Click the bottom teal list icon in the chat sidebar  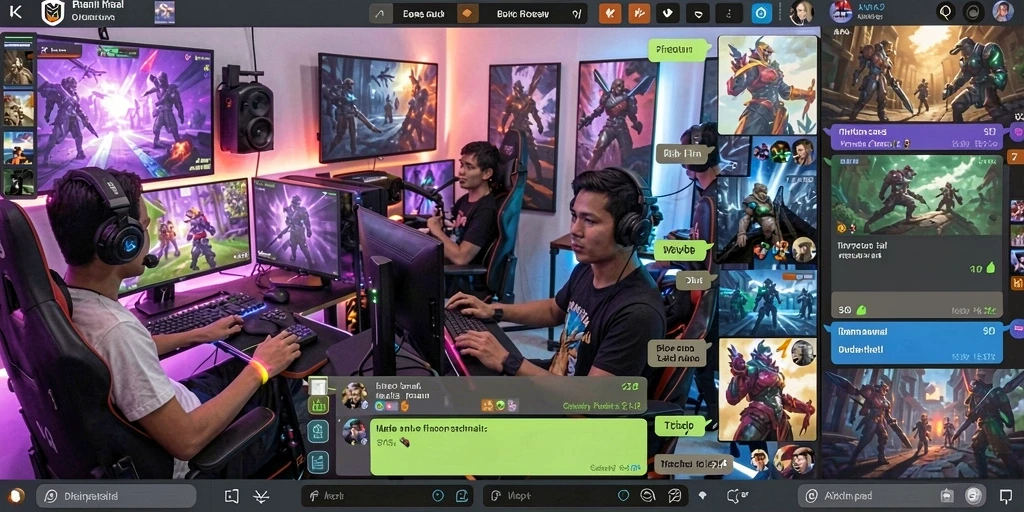[x=318, y=463]
